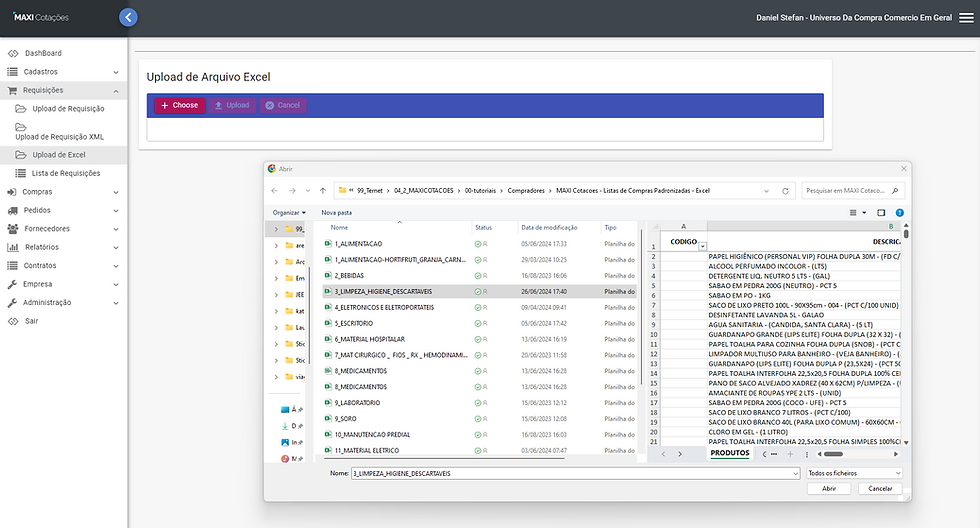Open Lista de Requisições
Screen dimensions: 980x528
tap(64, 173)
